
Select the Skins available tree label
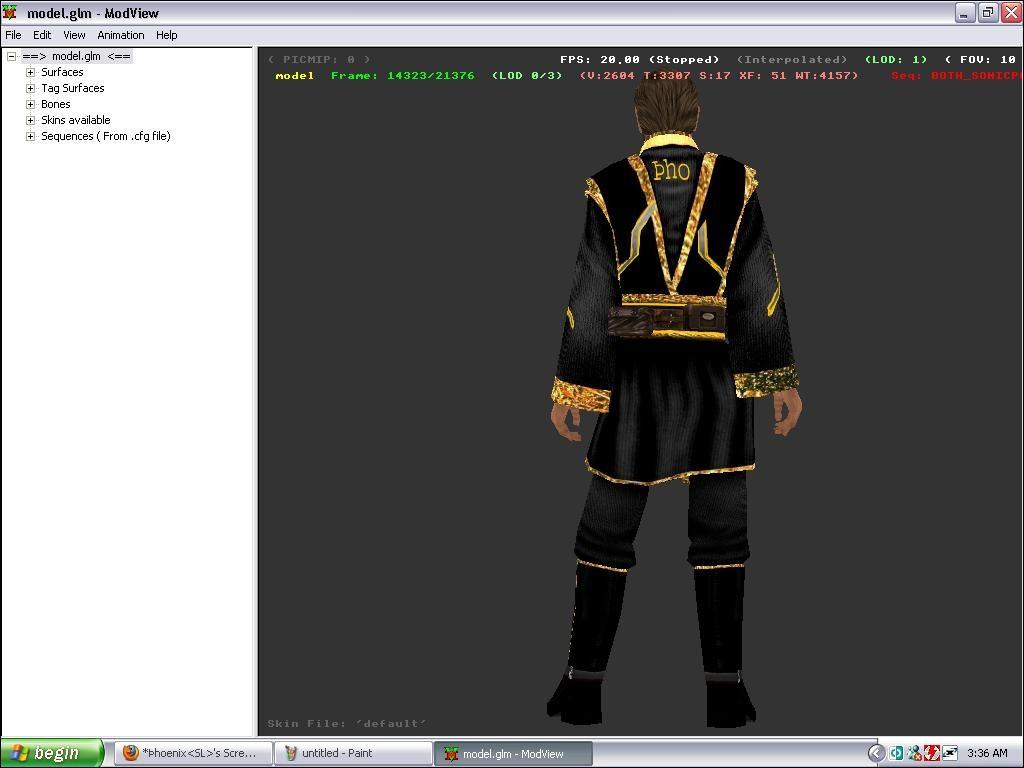[x=76, y=120]
